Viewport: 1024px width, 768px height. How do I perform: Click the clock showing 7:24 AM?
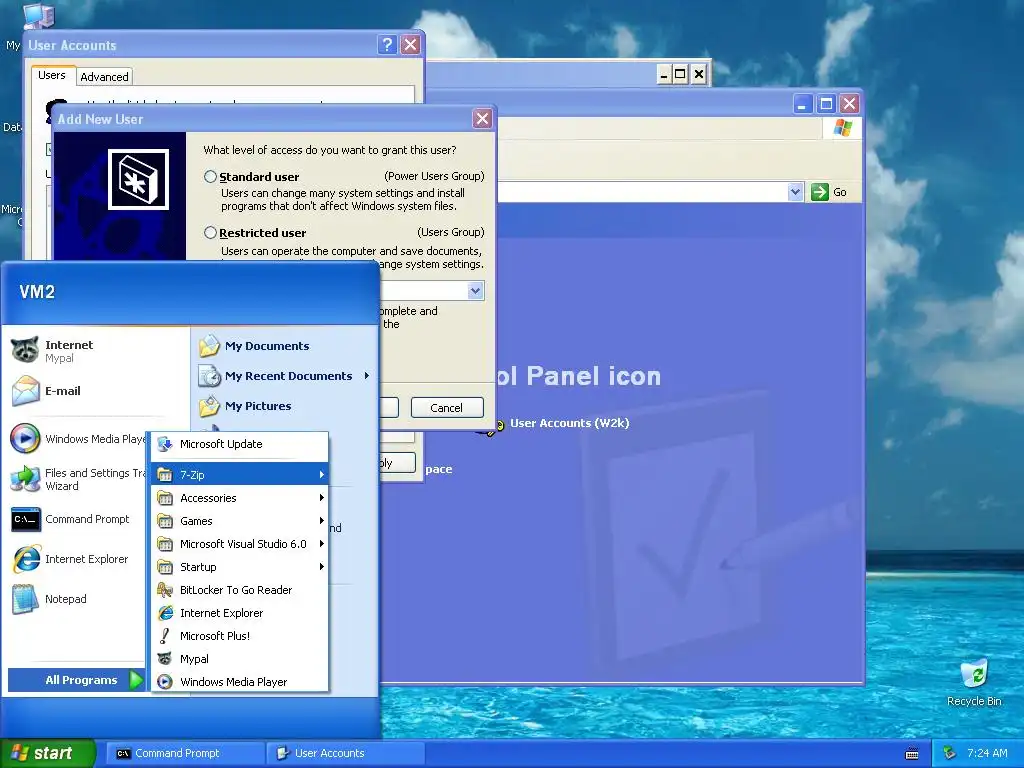click(x=987, y=753)
